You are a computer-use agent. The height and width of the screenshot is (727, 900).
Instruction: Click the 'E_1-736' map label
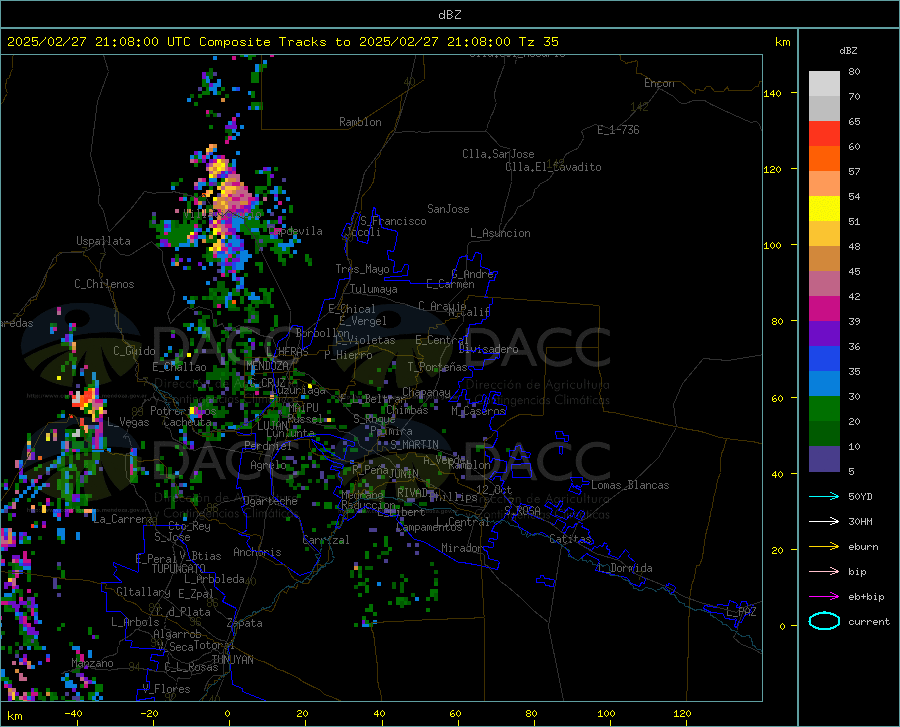[x=618, y=130]
